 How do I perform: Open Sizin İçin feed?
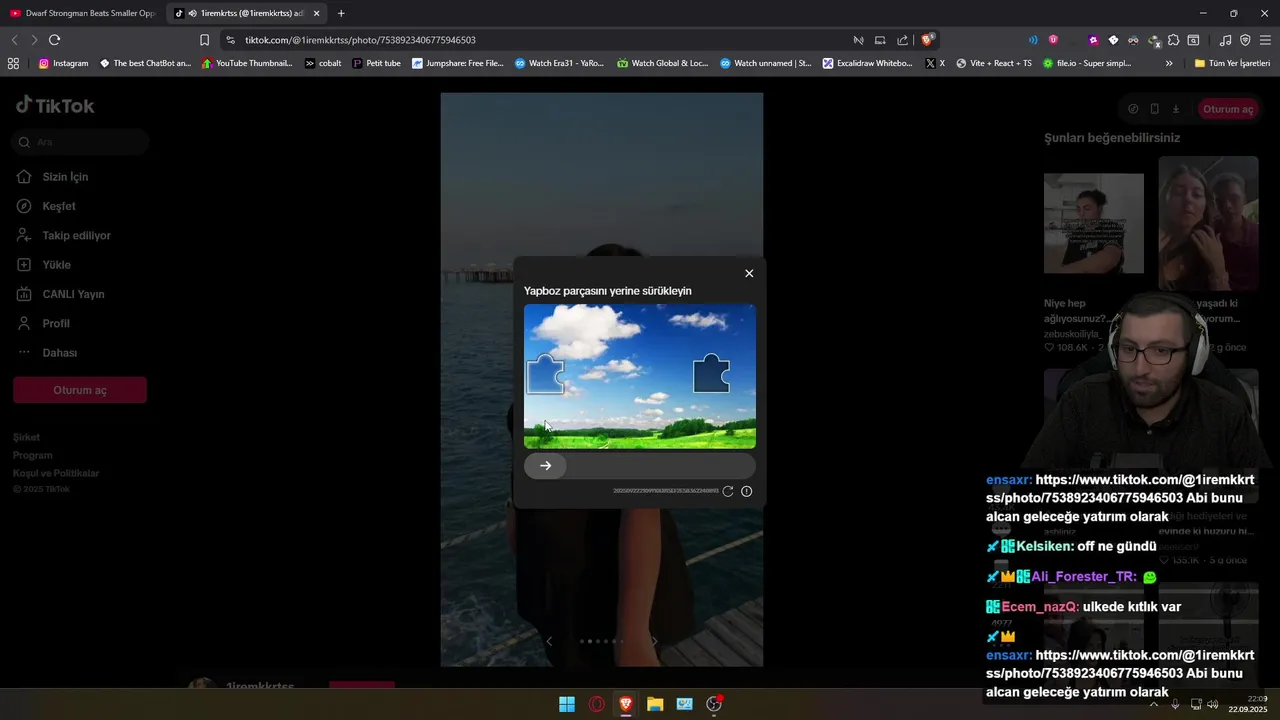coord(65,177)
